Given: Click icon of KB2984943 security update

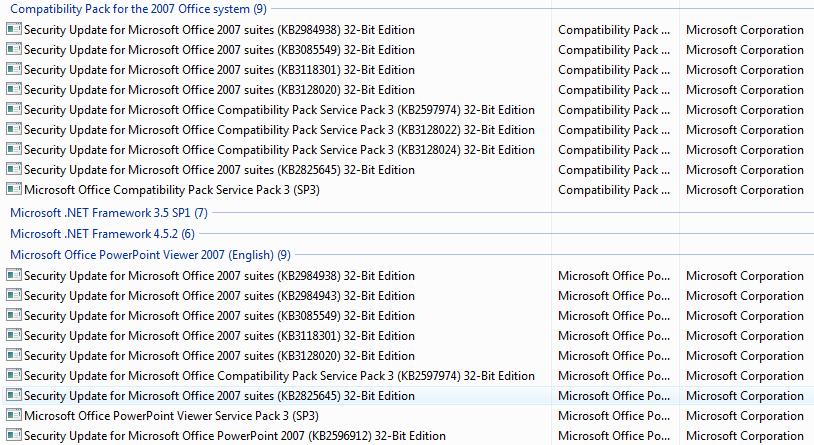Looking at the screenshot, I should (14, 295).
